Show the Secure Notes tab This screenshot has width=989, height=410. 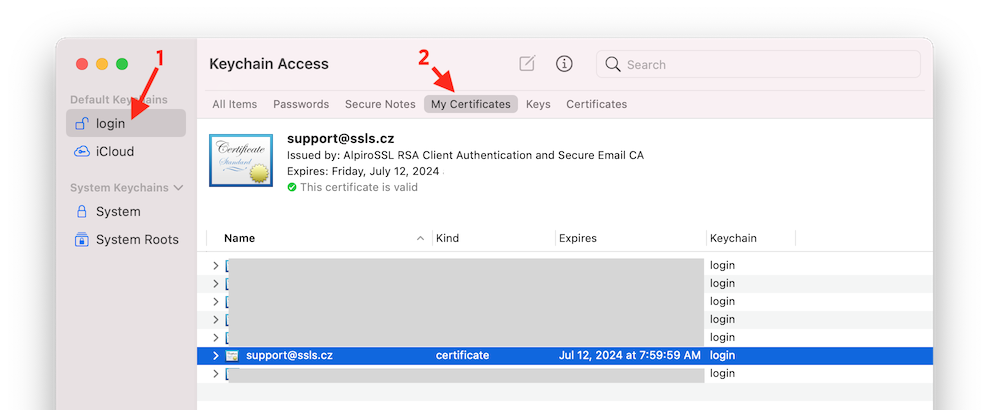[x=380, y=104]
